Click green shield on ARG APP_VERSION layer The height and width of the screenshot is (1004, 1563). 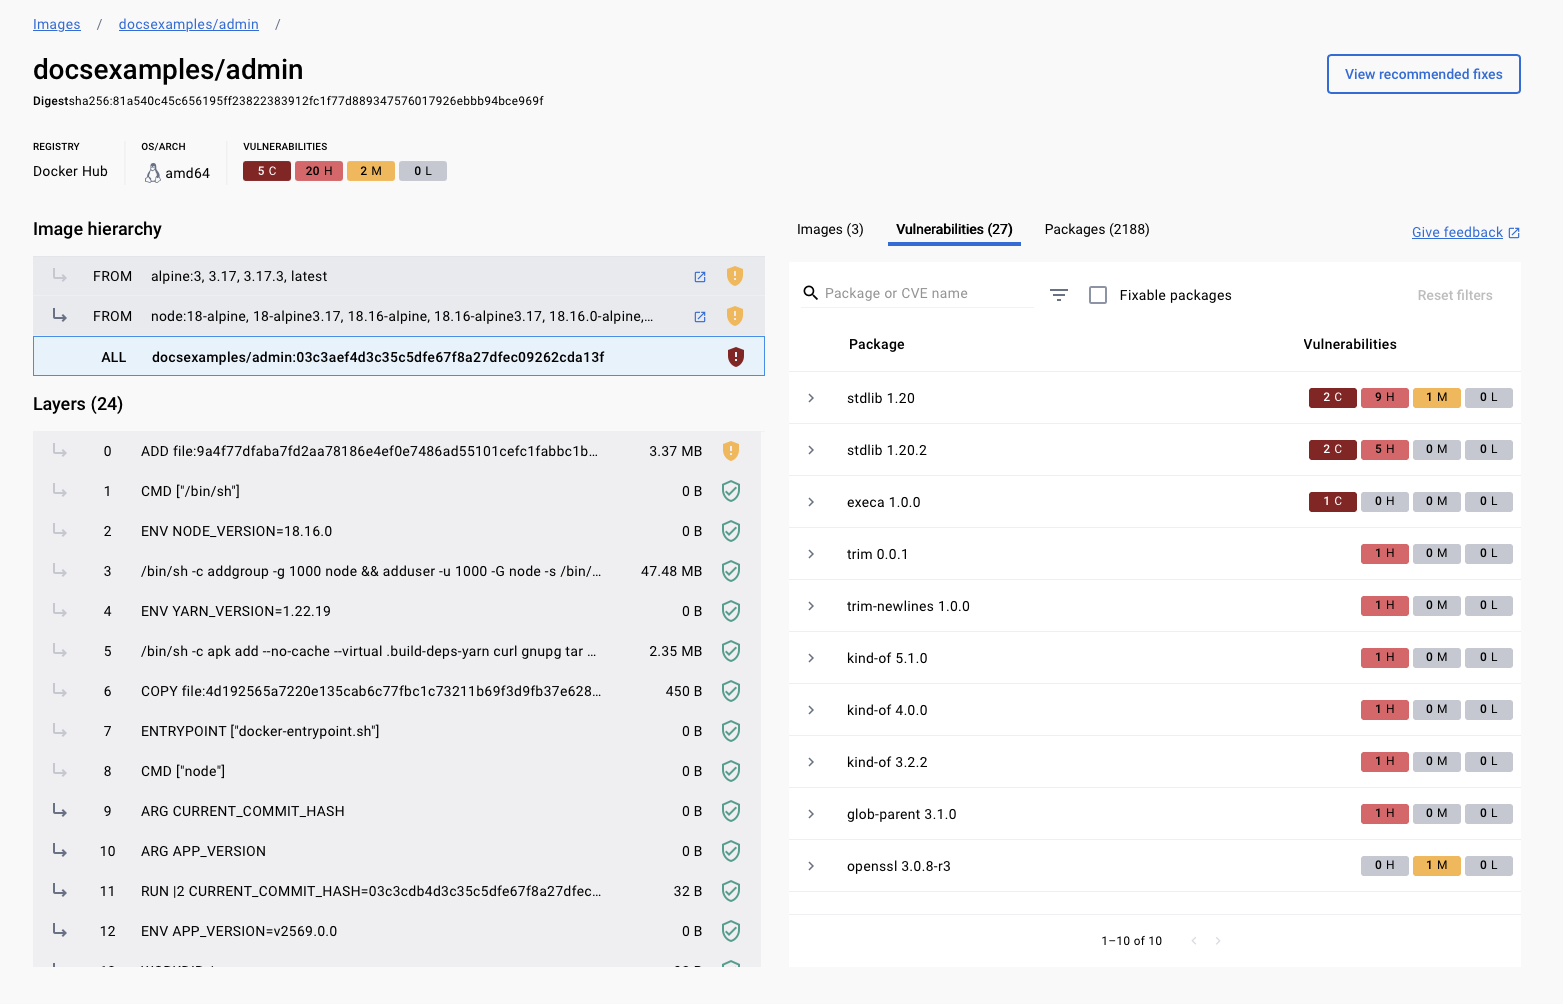(x=731, y=851)
